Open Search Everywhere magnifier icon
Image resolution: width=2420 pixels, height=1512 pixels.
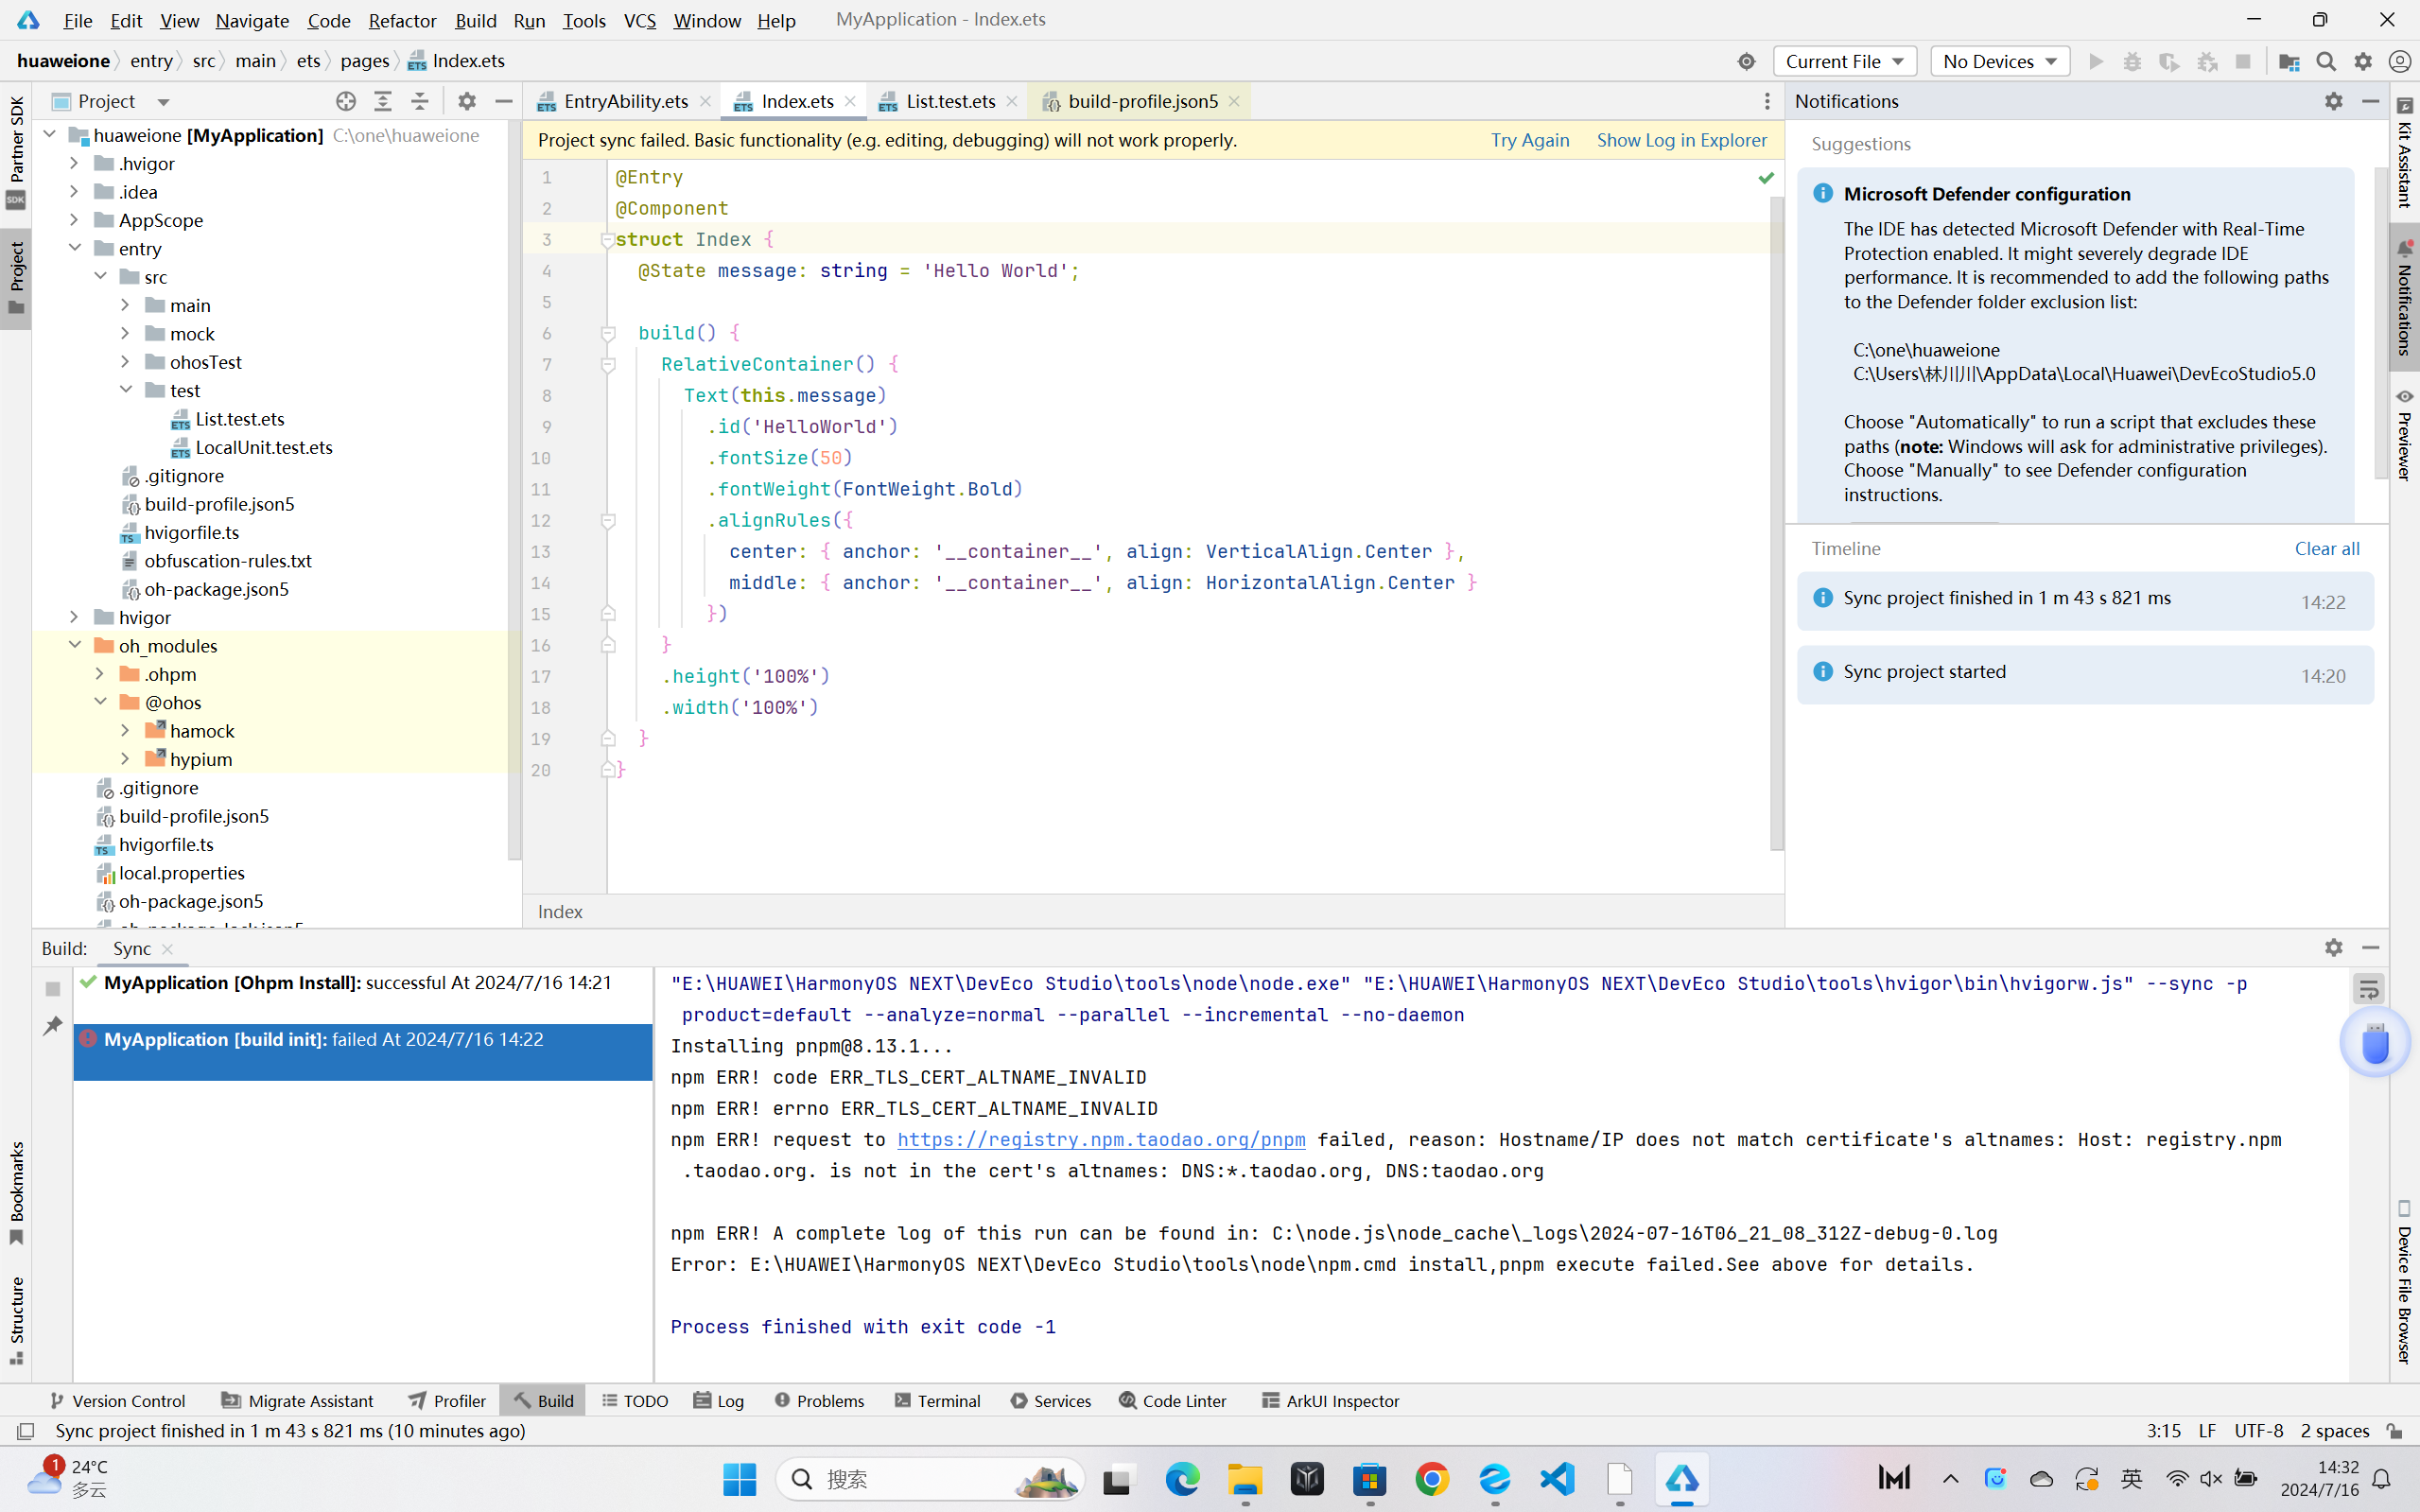click(x=2326, y=61)
